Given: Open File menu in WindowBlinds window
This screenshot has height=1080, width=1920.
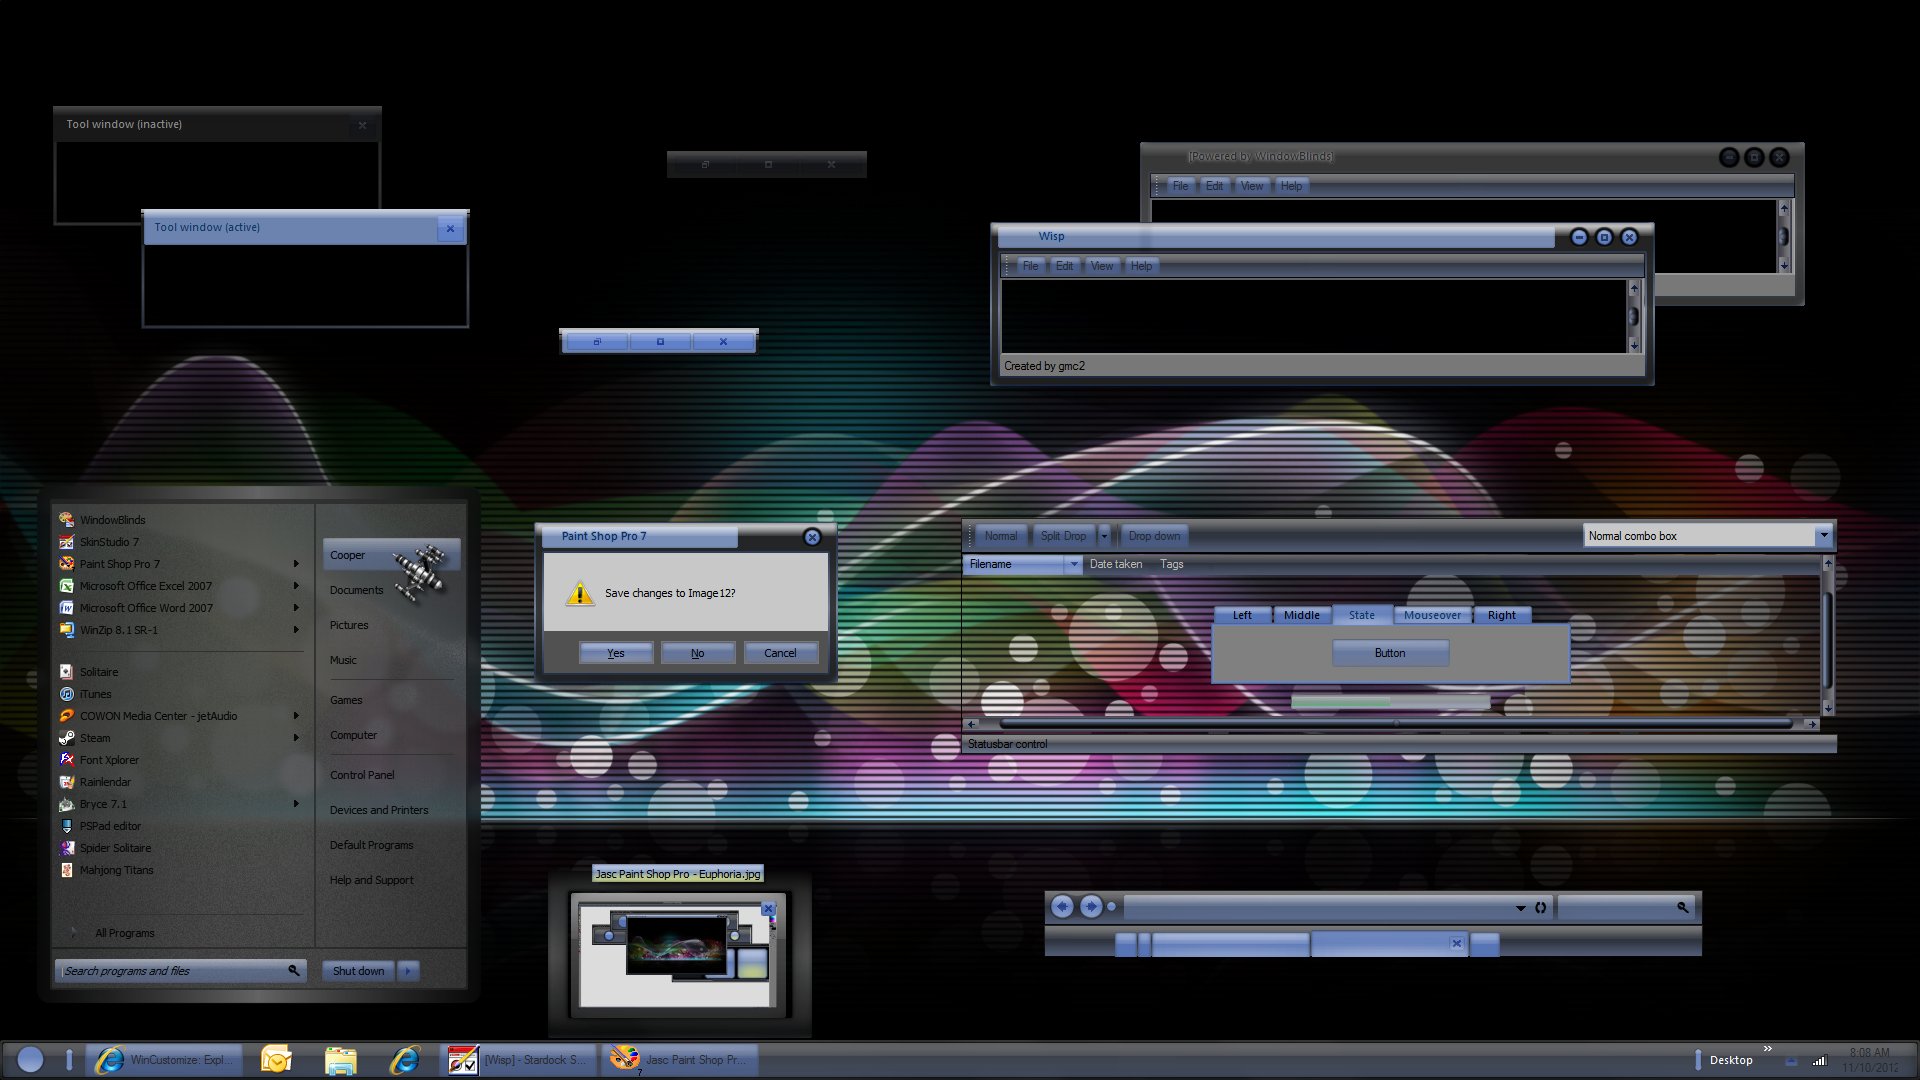Looking at the screenshot, I should tap(1180, 186).
